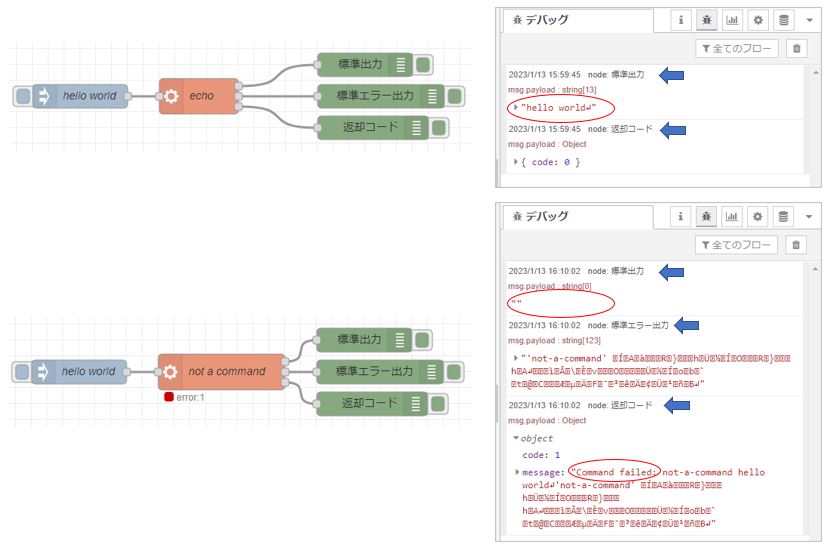
Task: Open the gear configuration nodes icon in the top sidebar
Action: (x=759, y=19)
